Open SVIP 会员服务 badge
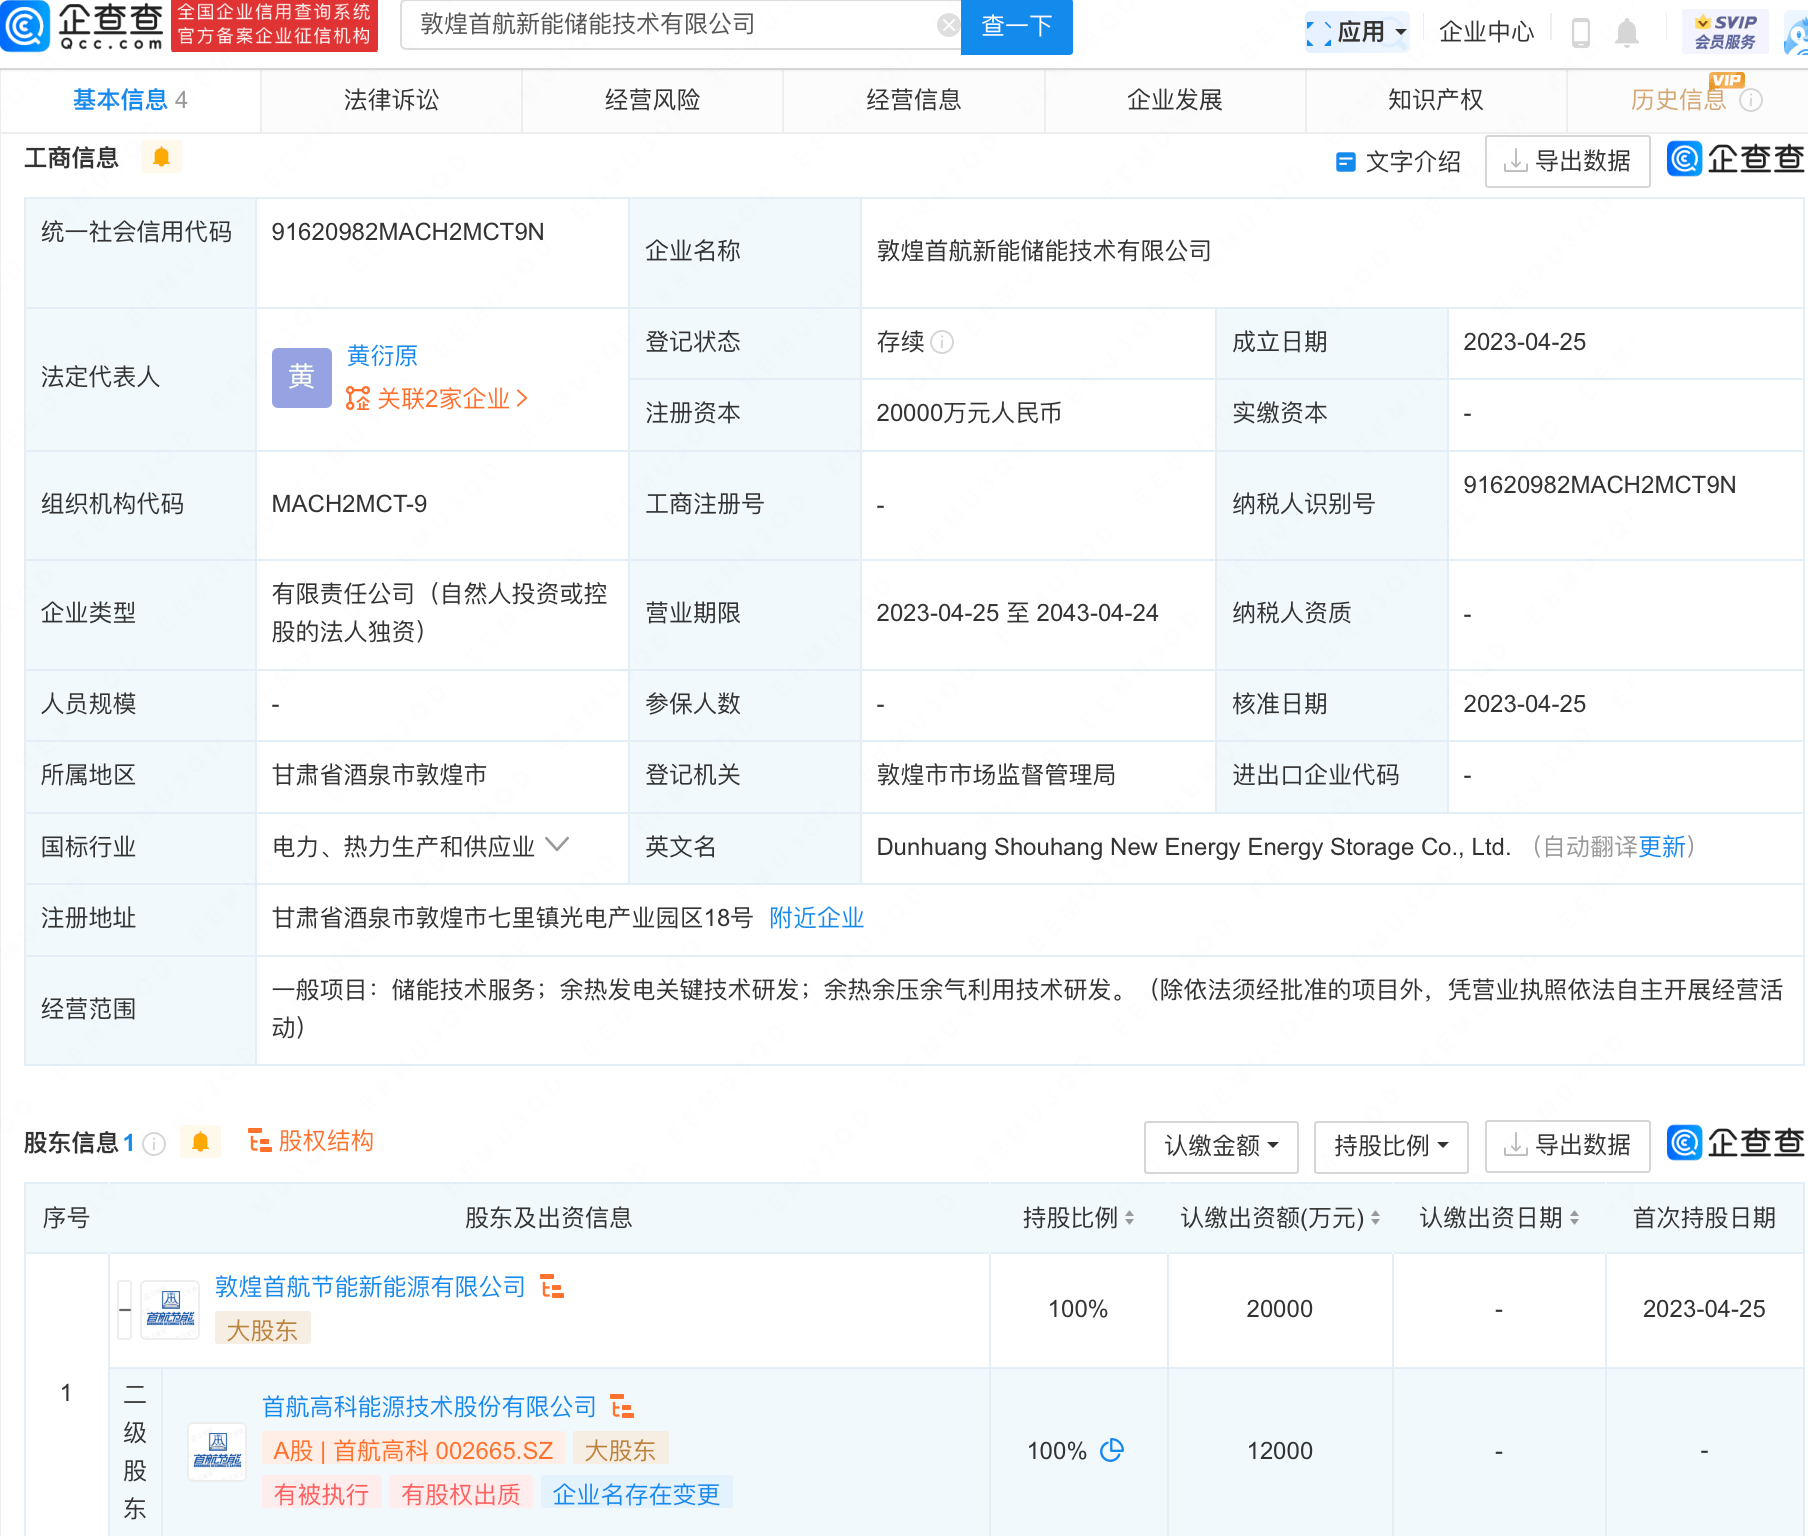Screen dimensions: 1808x1536 pos(1725,32)
